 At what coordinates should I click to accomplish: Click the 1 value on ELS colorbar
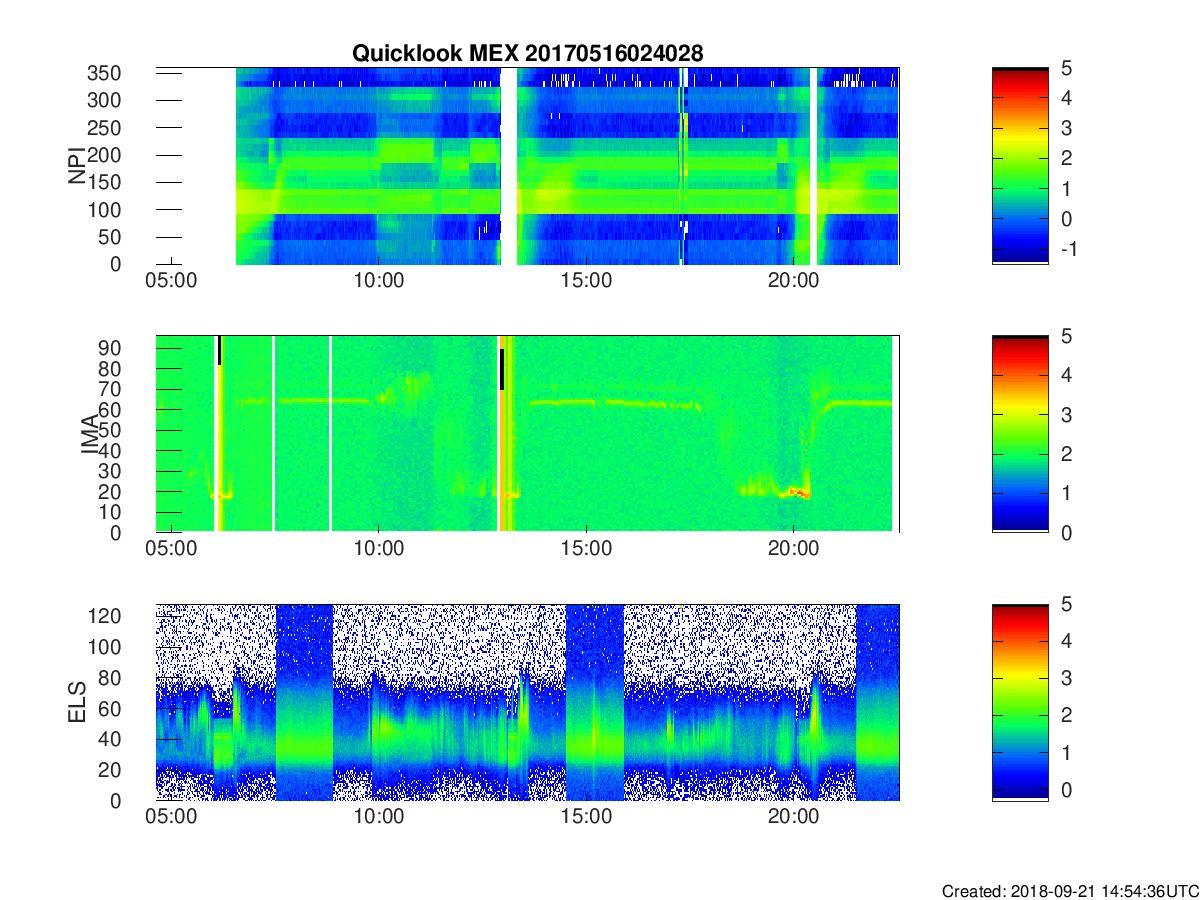1065,752
